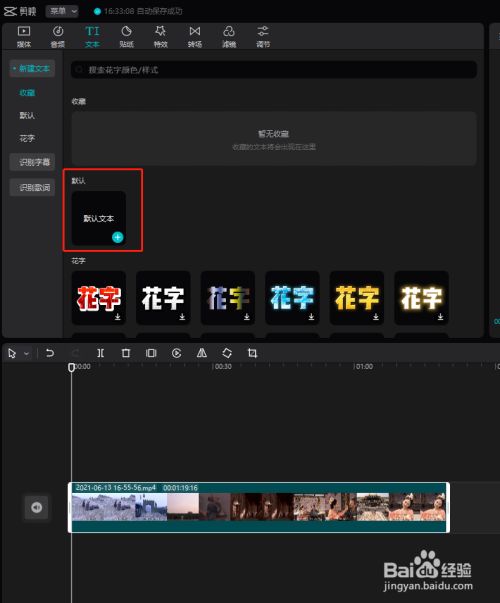
Task: Expand the pointer tool dropdown arrow
Action: click(x=27, y=353)
